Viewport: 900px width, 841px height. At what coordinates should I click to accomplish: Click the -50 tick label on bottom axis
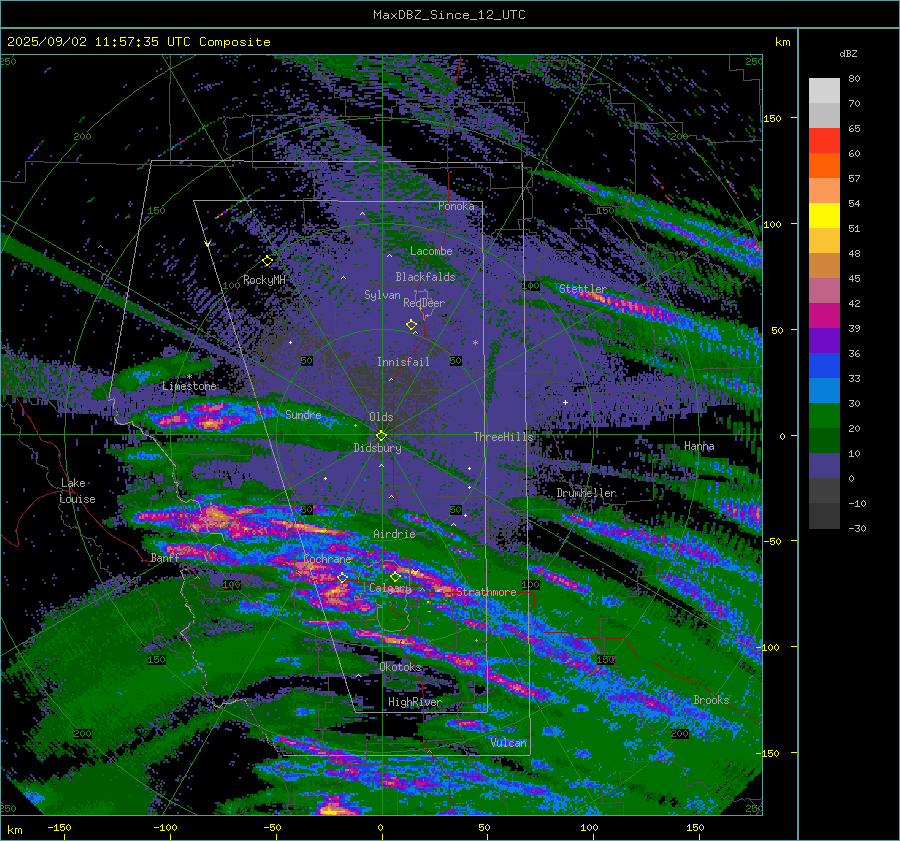pyautogui.click(x=272, y=828)
